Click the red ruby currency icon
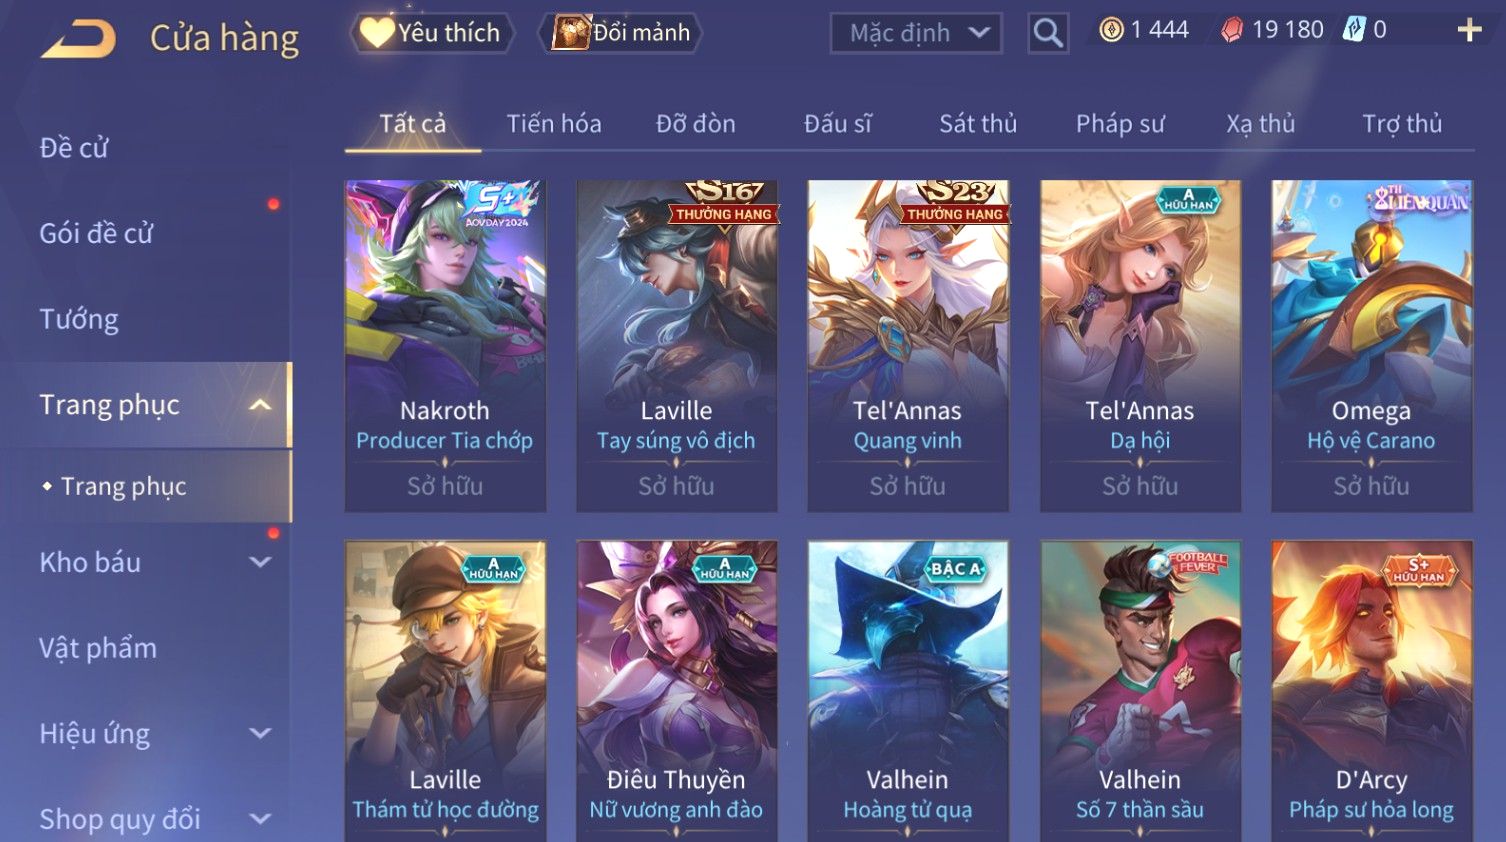This screenshot has height=842, width=1506. click(1232, 30)
